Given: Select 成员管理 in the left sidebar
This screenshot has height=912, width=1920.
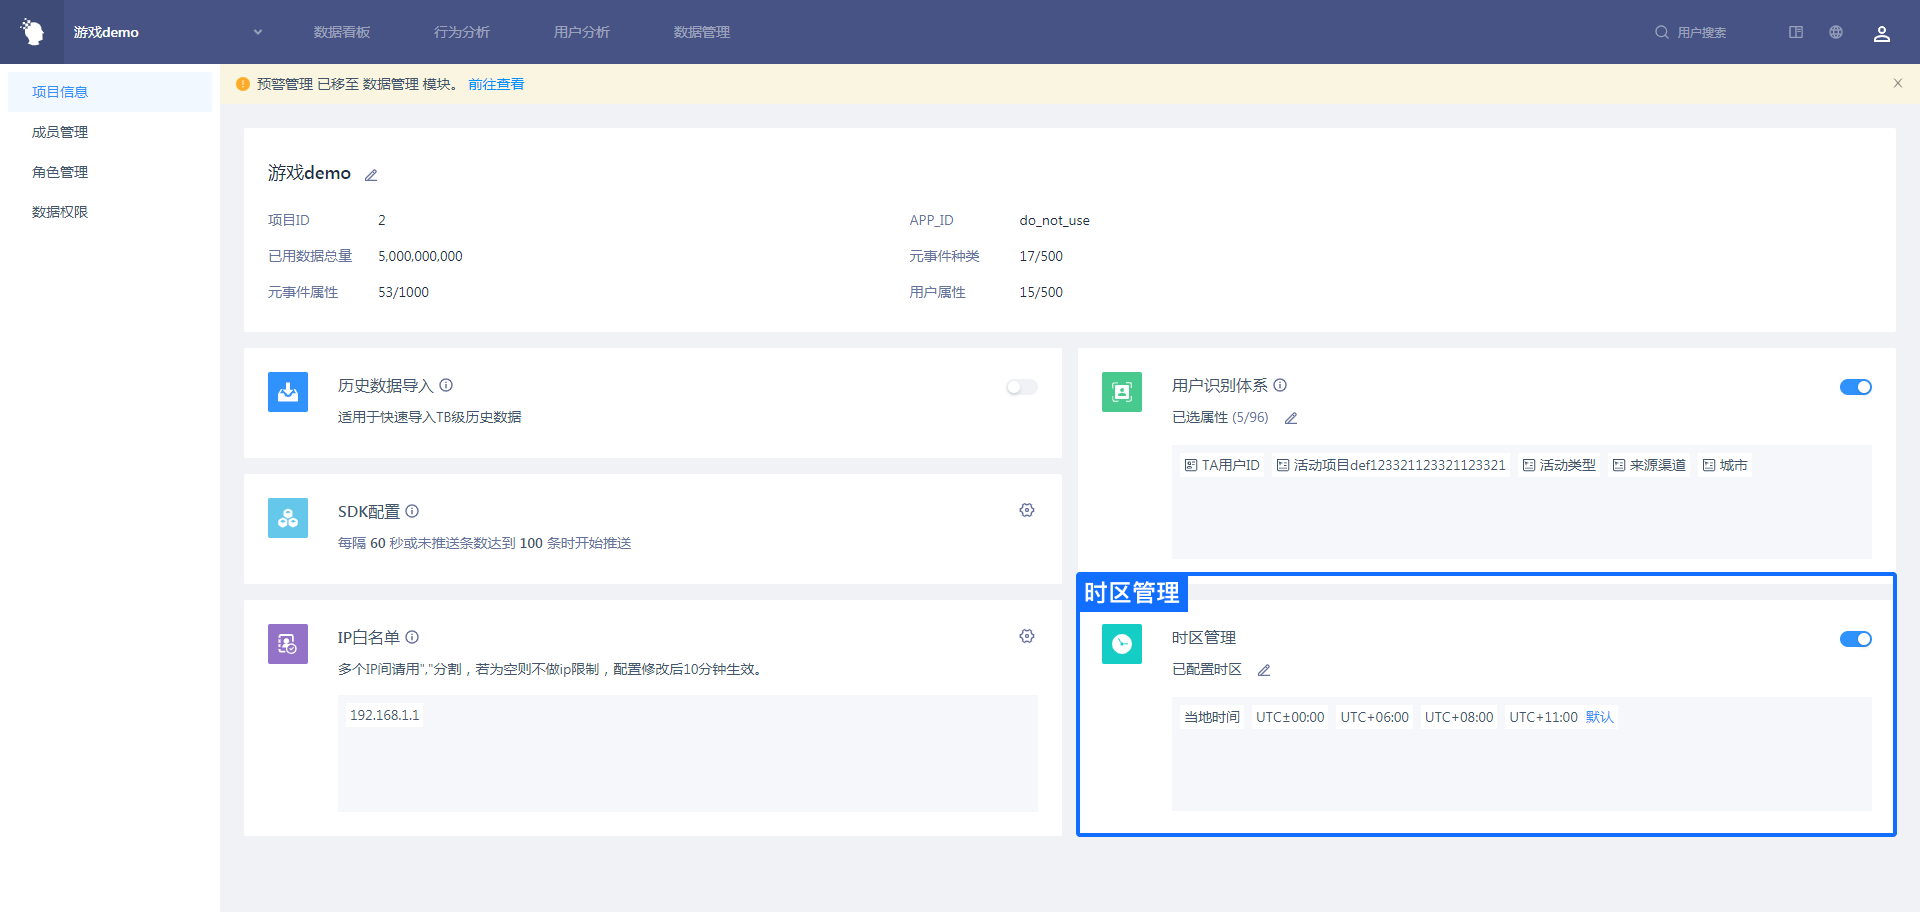Looking at the screenshot, I should pos(60,132).
